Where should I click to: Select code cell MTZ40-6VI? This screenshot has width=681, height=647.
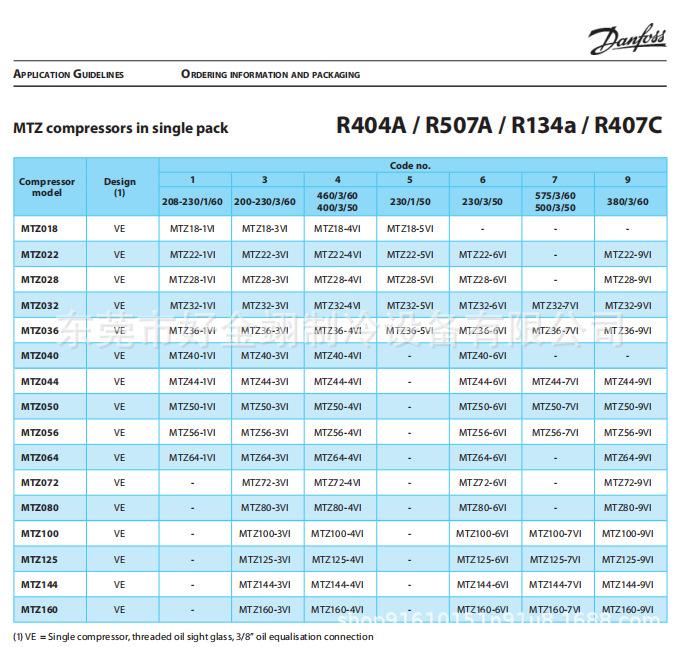[x=483, y=356]
